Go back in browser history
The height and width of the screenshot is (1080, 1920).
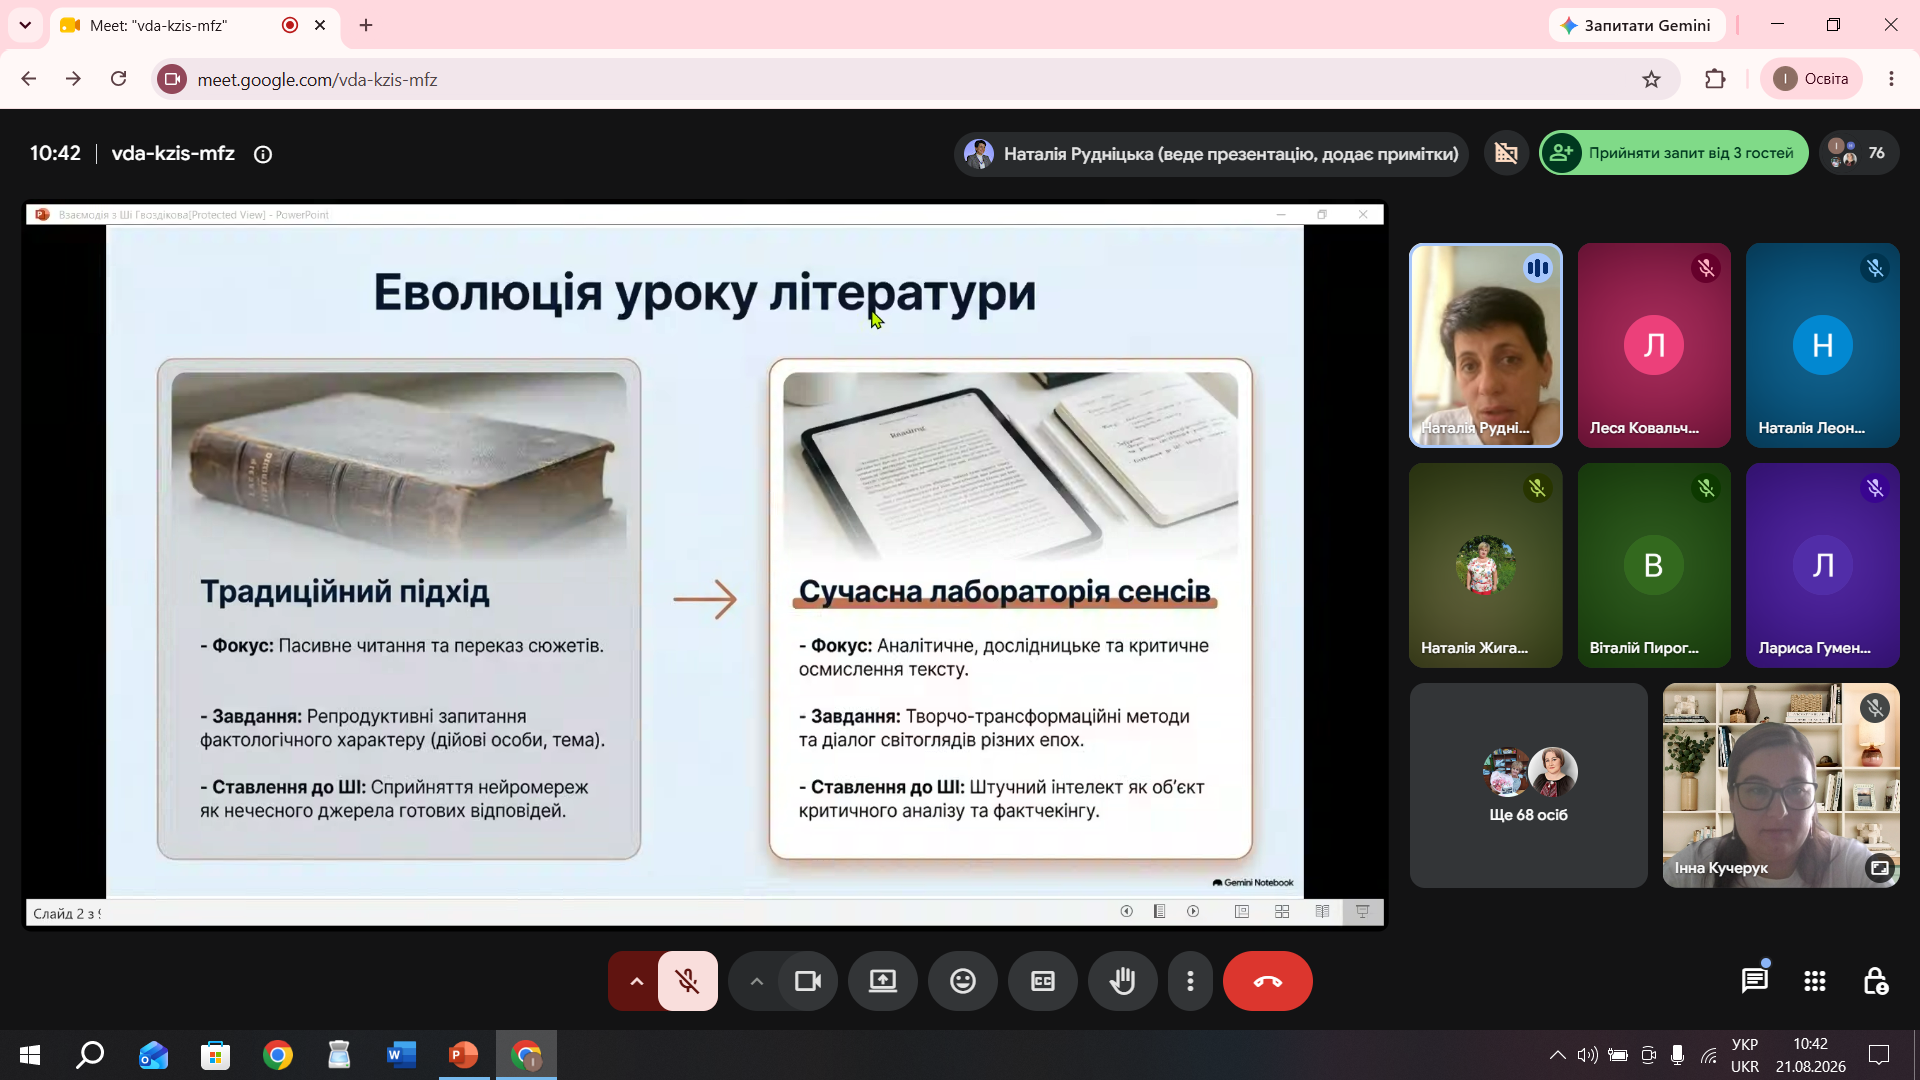(x=29, y=79)
